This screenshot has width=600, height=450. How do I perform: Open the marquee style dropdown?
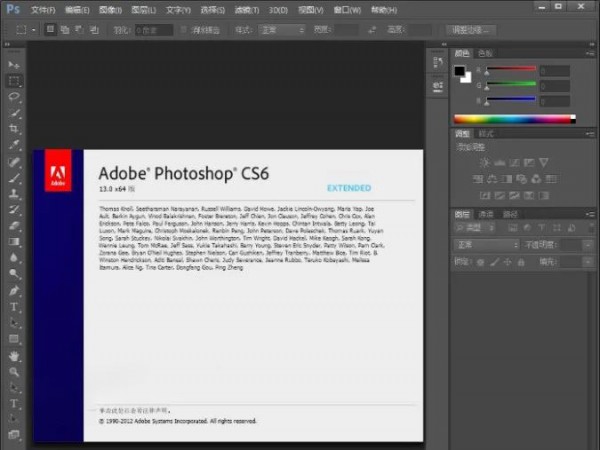click(282, 30)
